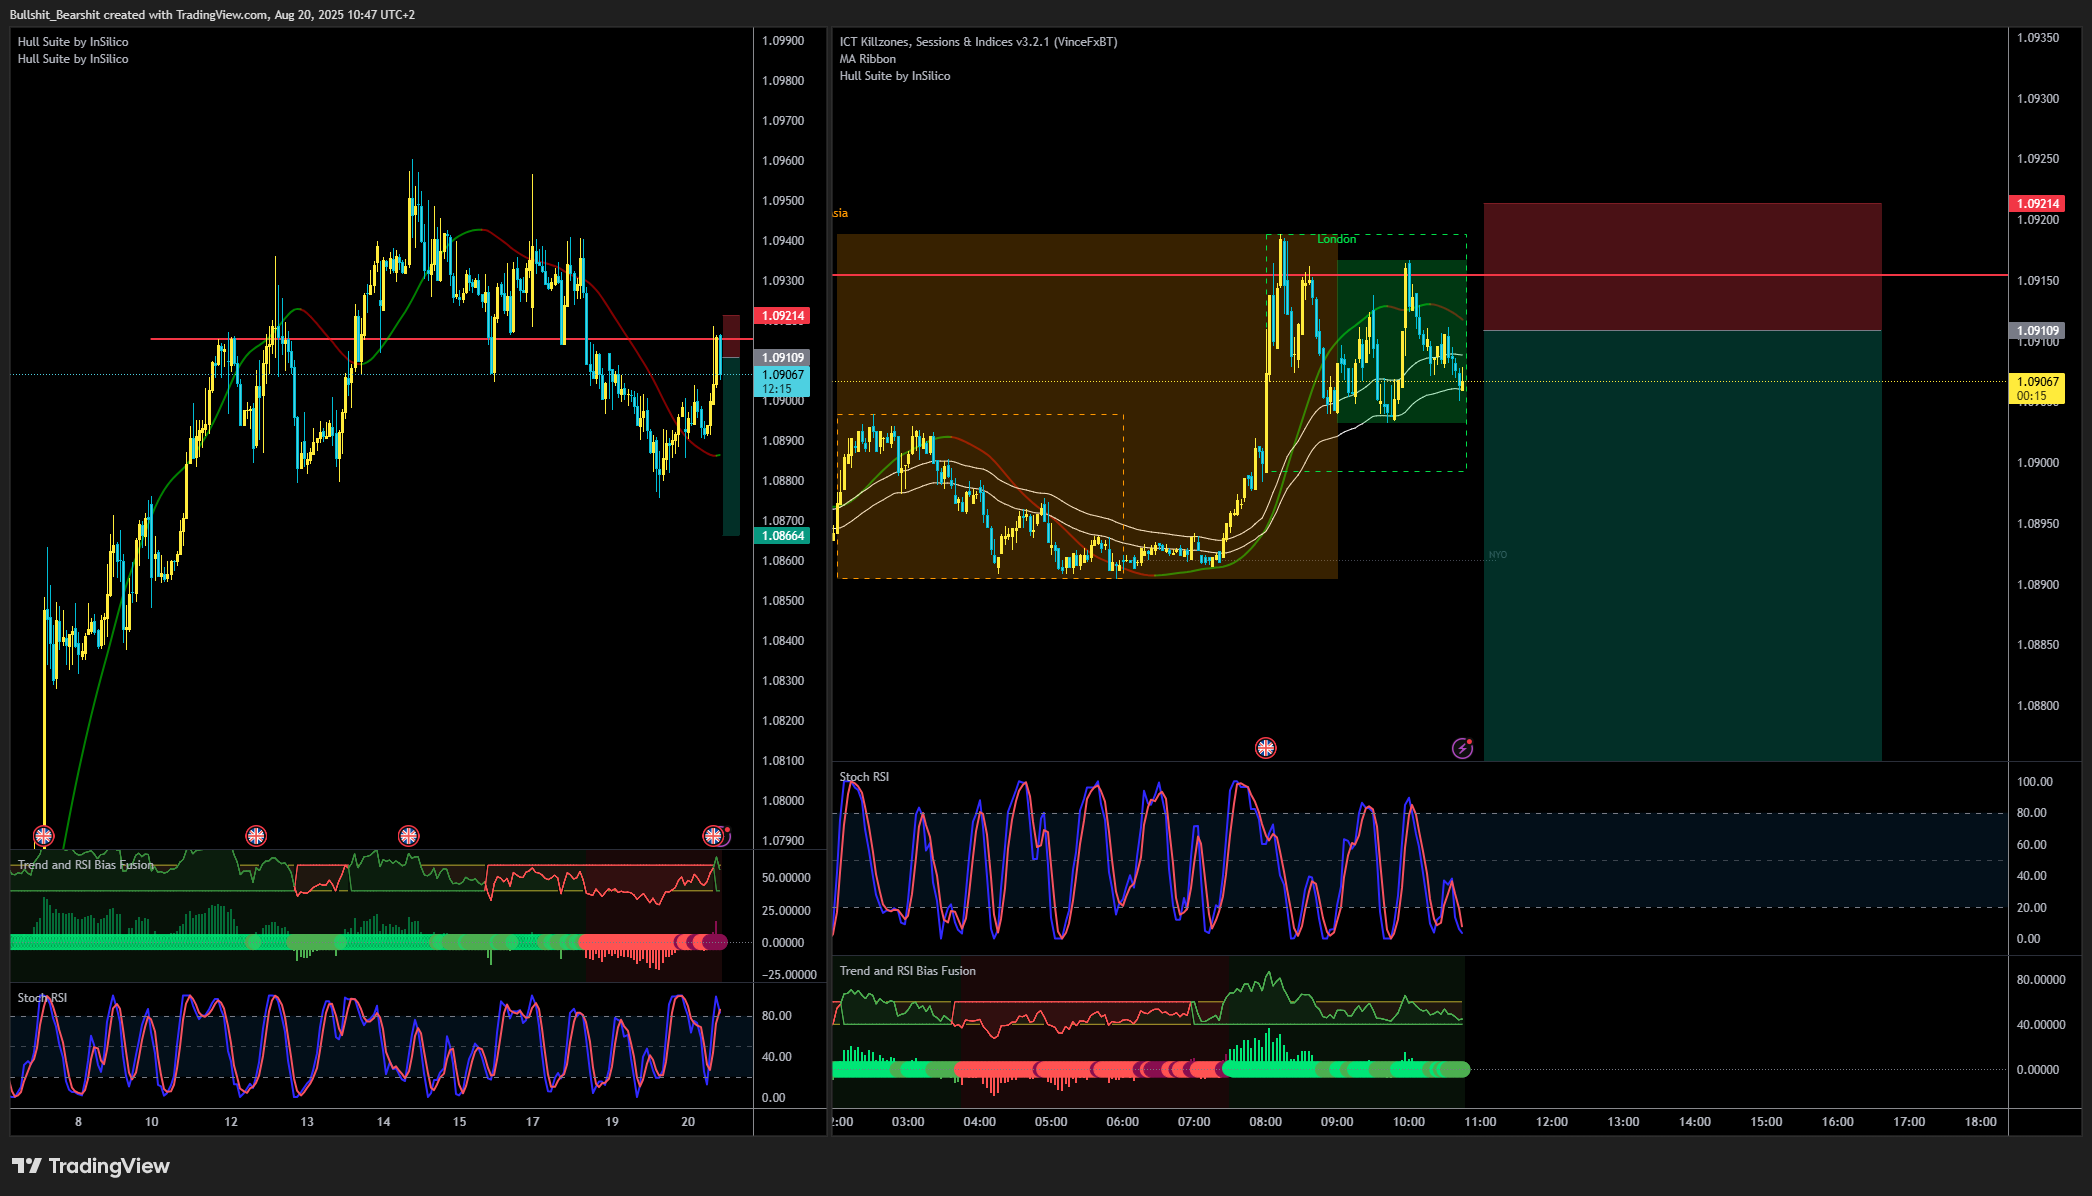Screen dimensions: 2092x1196
Task: Click the 11:00 time axis label
Action: point(1480,1122)
